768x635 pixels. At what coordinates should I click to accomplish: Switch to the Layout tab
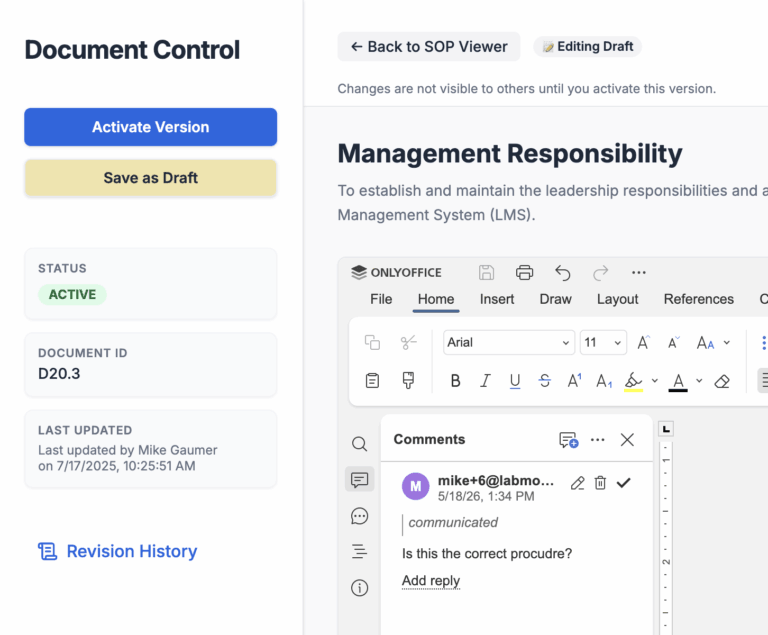(x=617, y=299)
